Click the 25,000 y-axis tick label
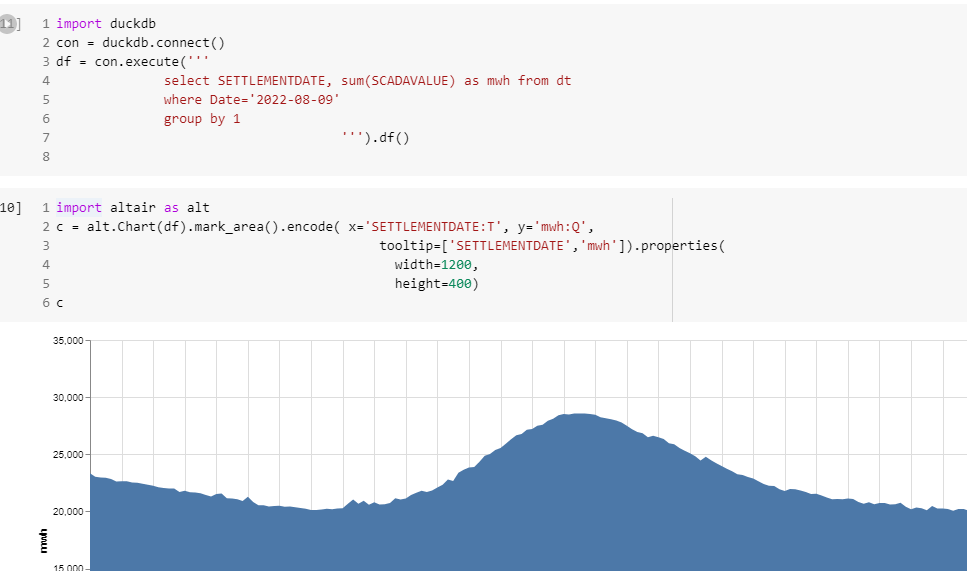 click(68, 455)
